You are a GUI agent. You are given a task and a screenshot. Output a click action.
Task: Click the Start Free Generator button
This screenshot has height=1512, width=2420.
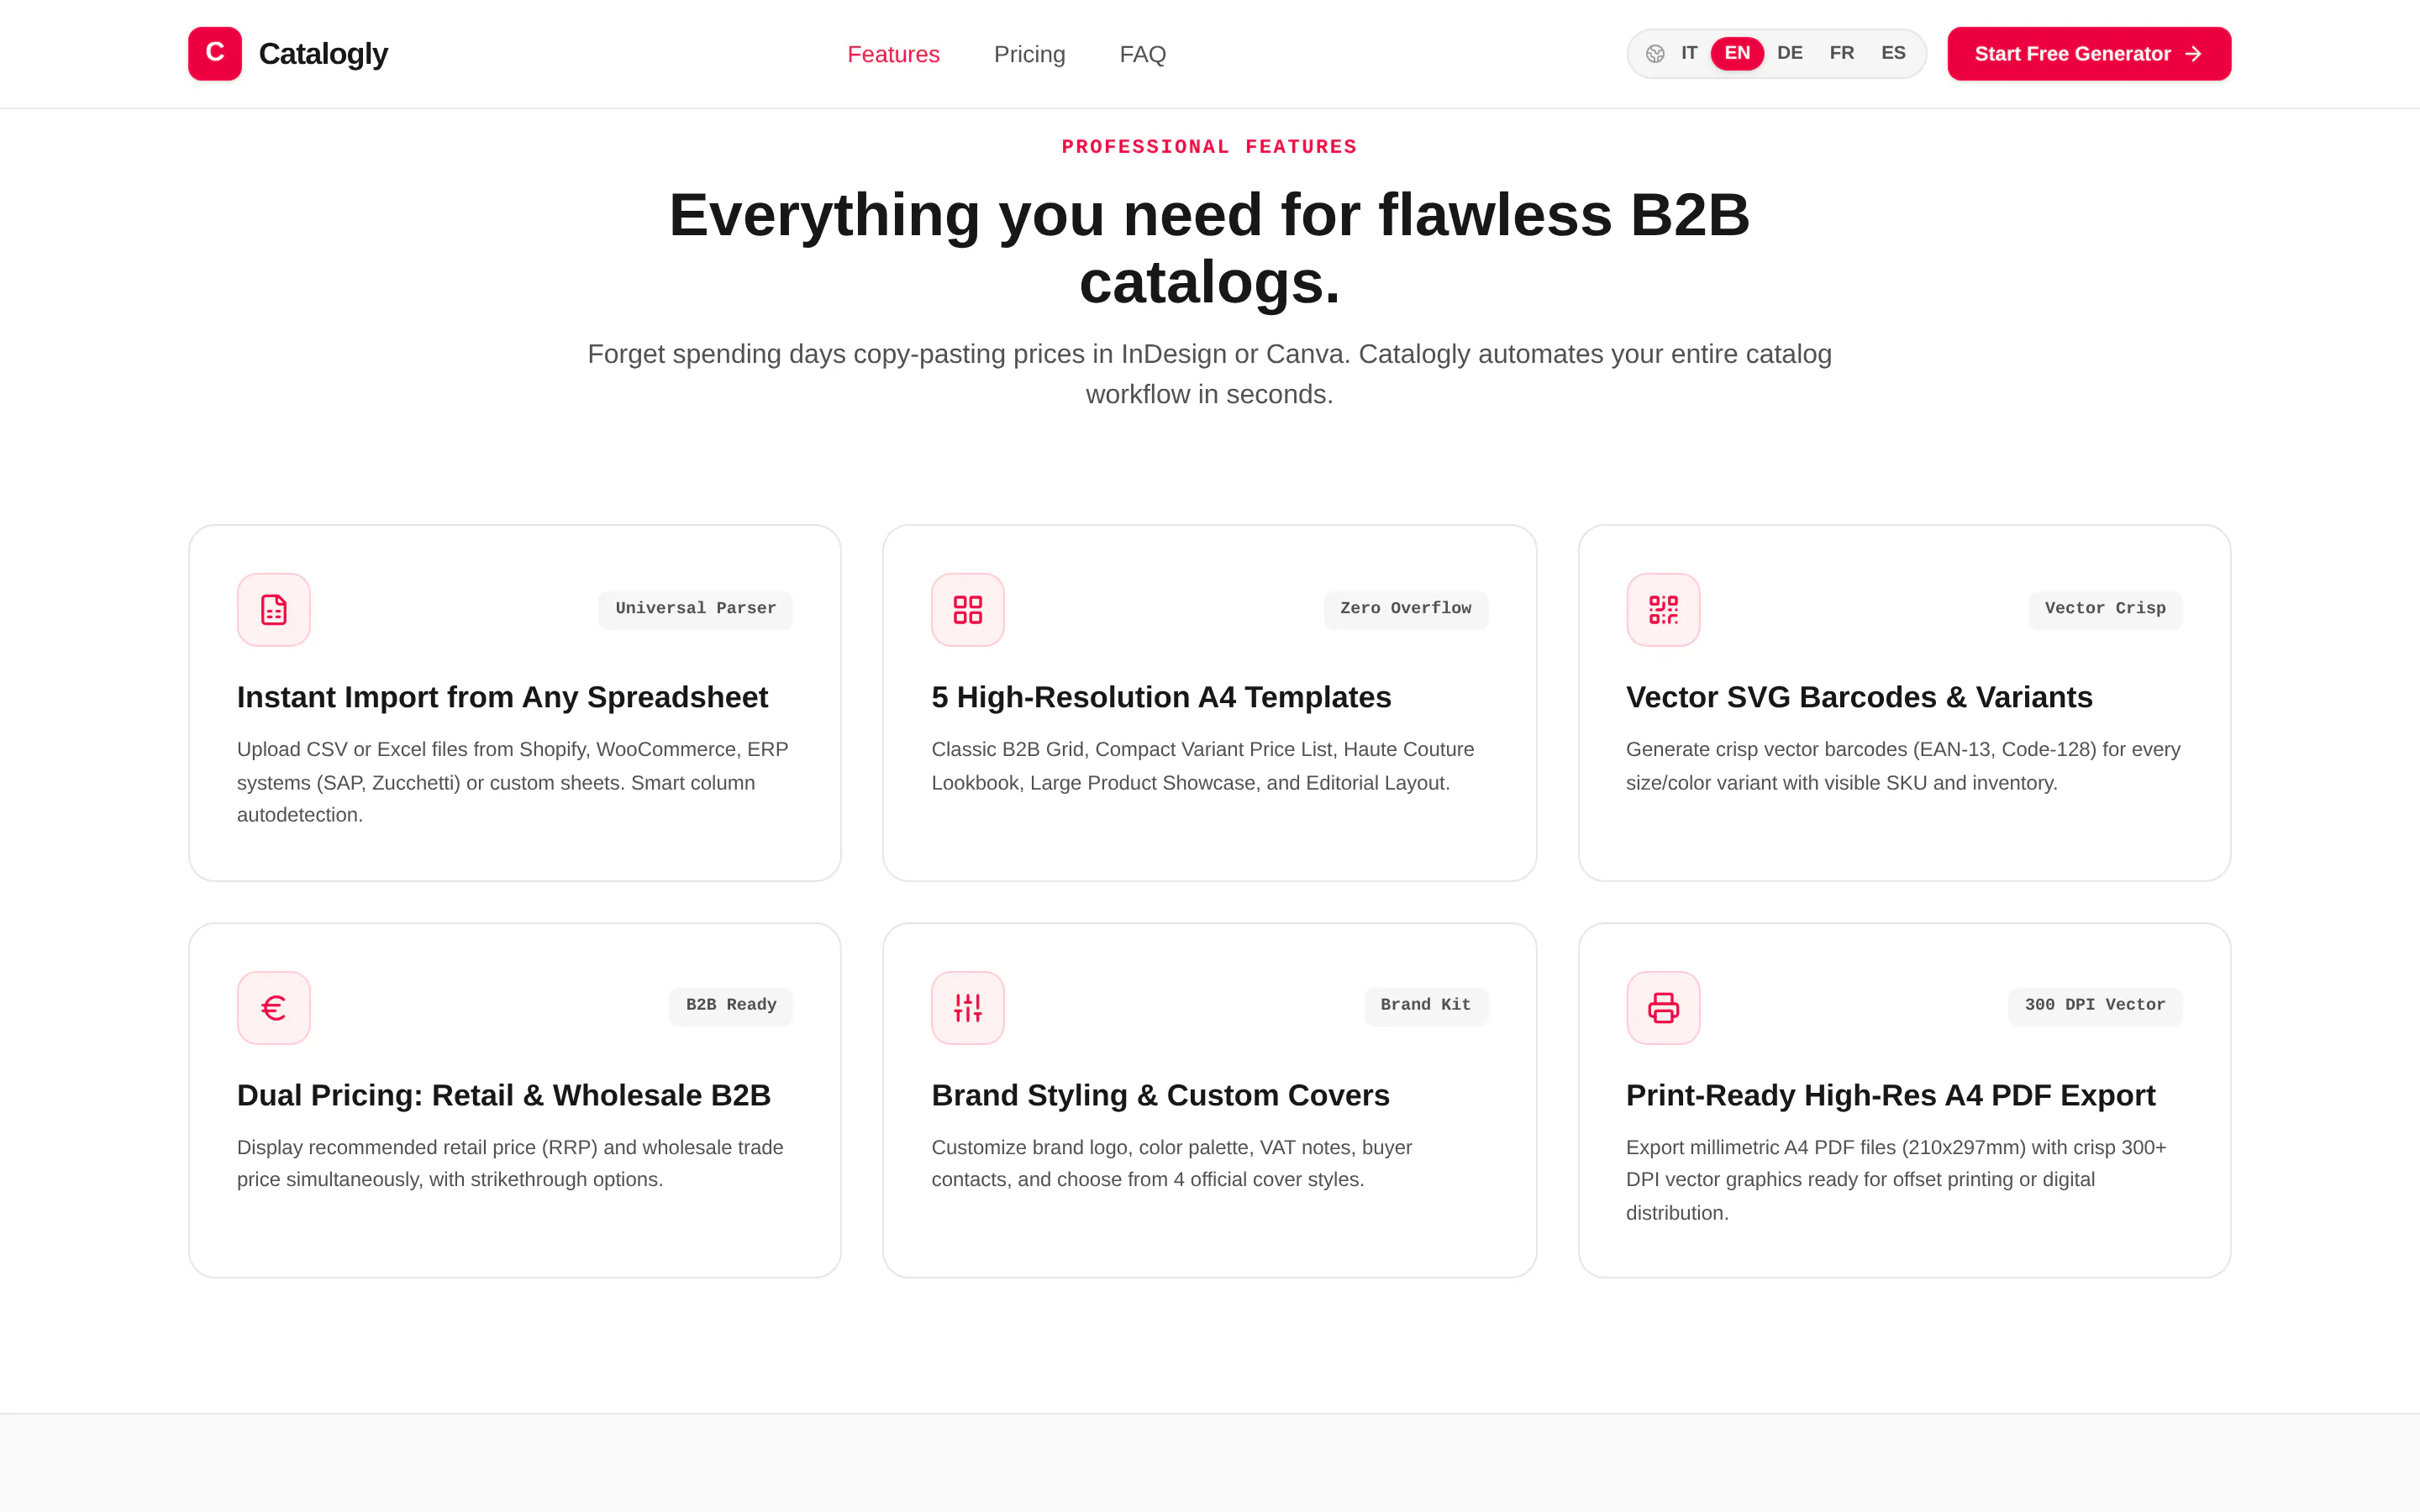(x=2089, y=53)
